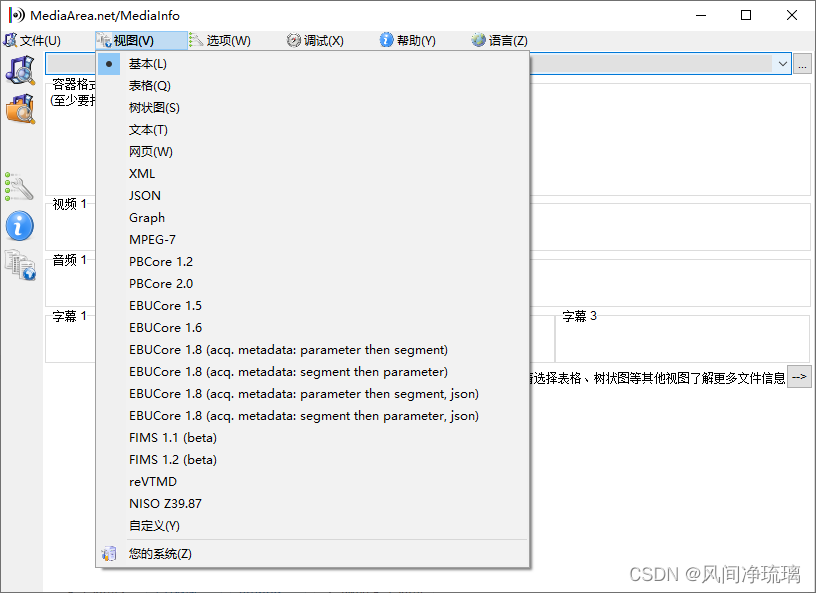The height and width of the screenshot is (593, 816).
Task: Select the 基本(L) view option
Action: 312,64
